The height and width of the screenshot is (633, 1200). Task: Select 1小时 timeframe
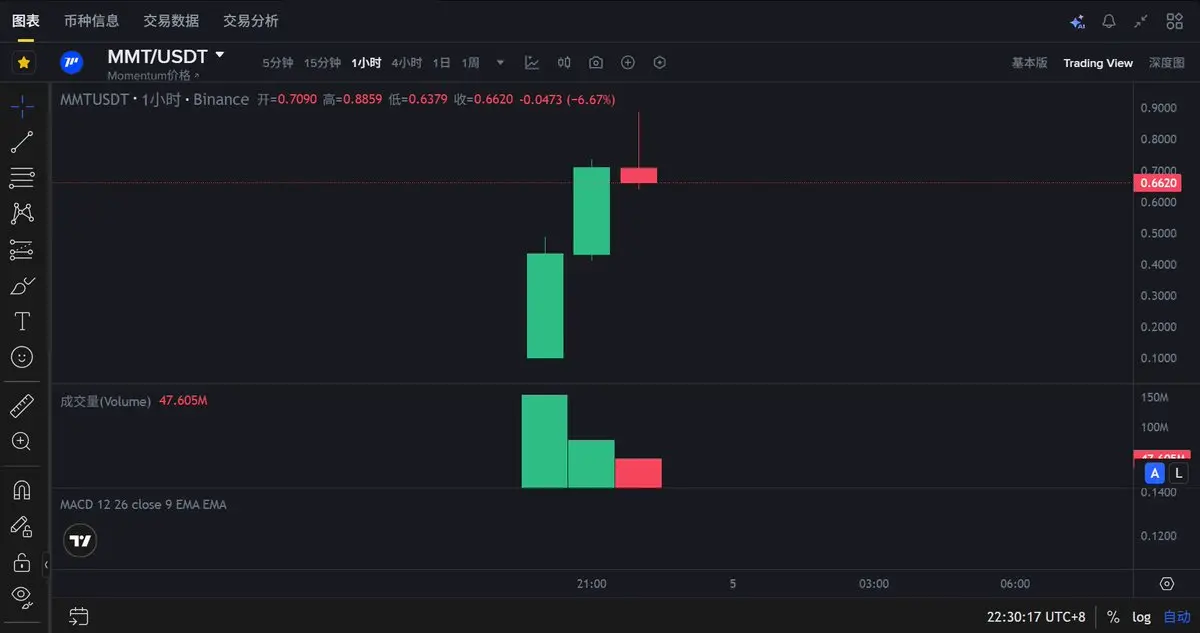click(366, 63)
